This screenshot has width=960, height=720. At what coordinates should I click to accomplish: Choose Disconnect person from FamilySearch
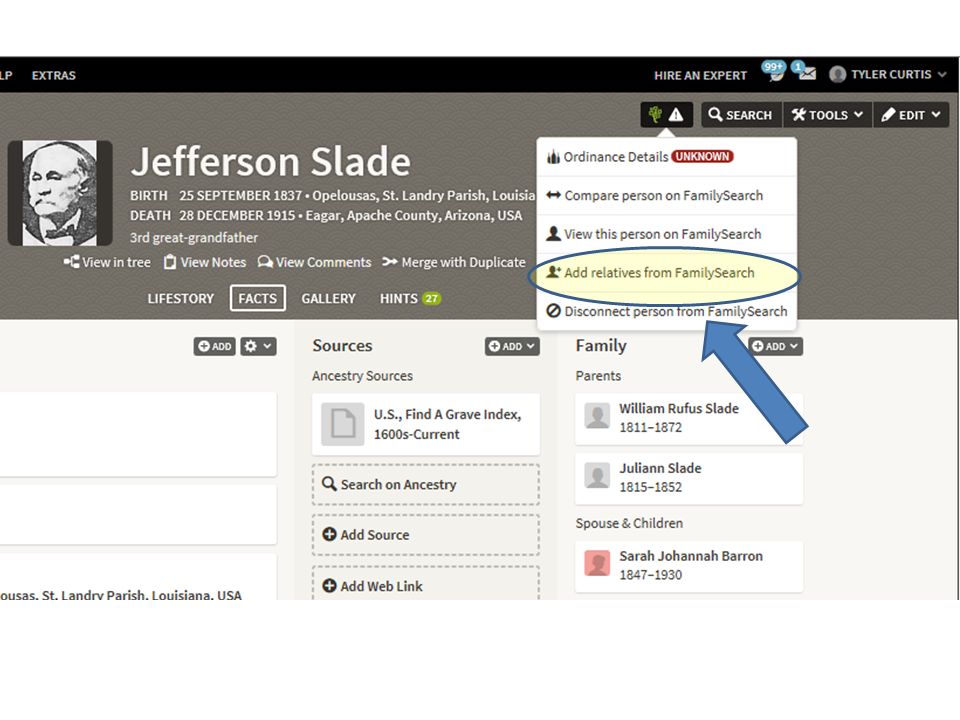(666, 311)
